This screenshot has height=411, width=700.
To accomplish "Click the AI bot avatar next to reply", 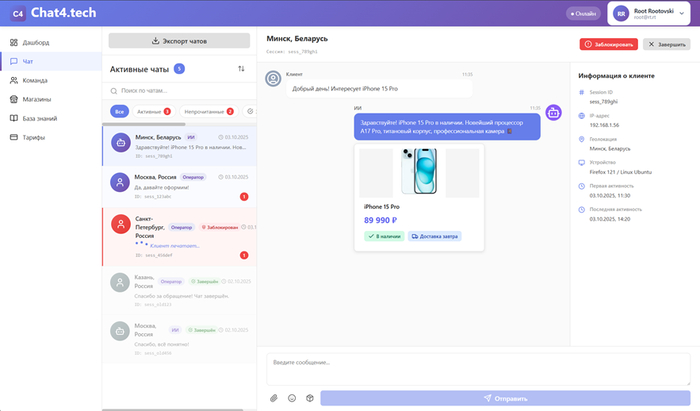I will (552, 114).
